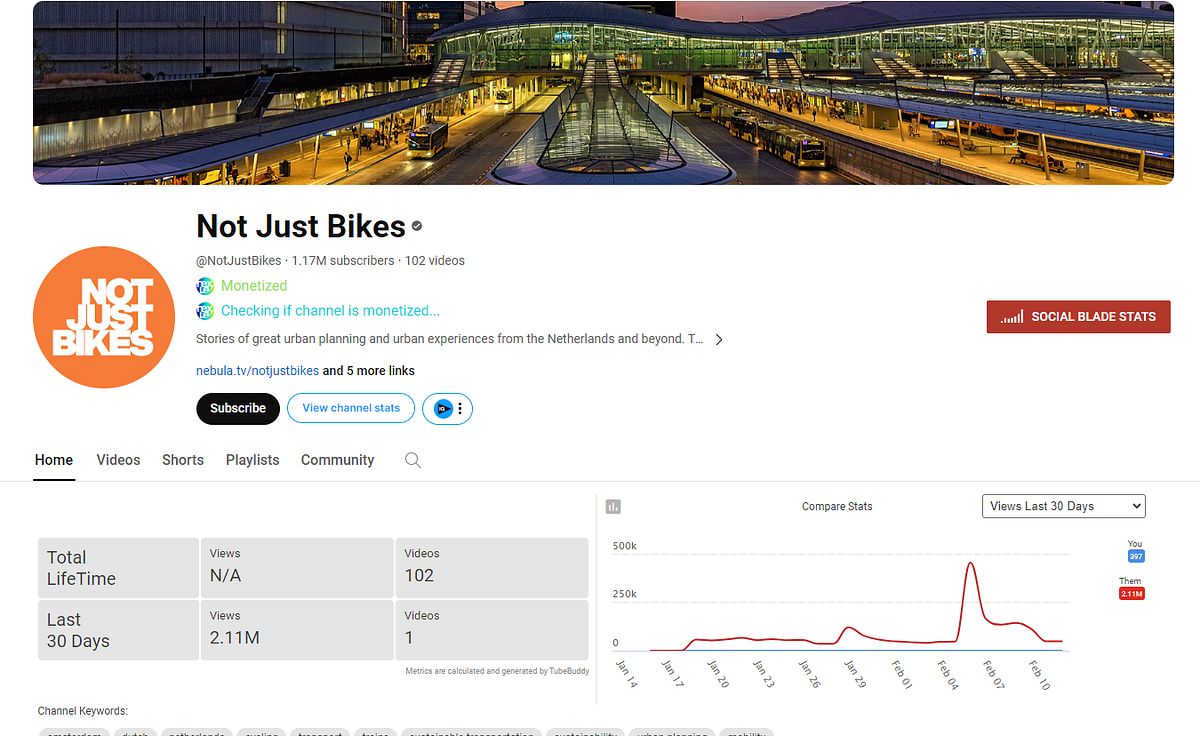Open the Shorts tab
The width and height of the screenshot is (1200, 736).
pyautogui.click(x=182, y=460)
